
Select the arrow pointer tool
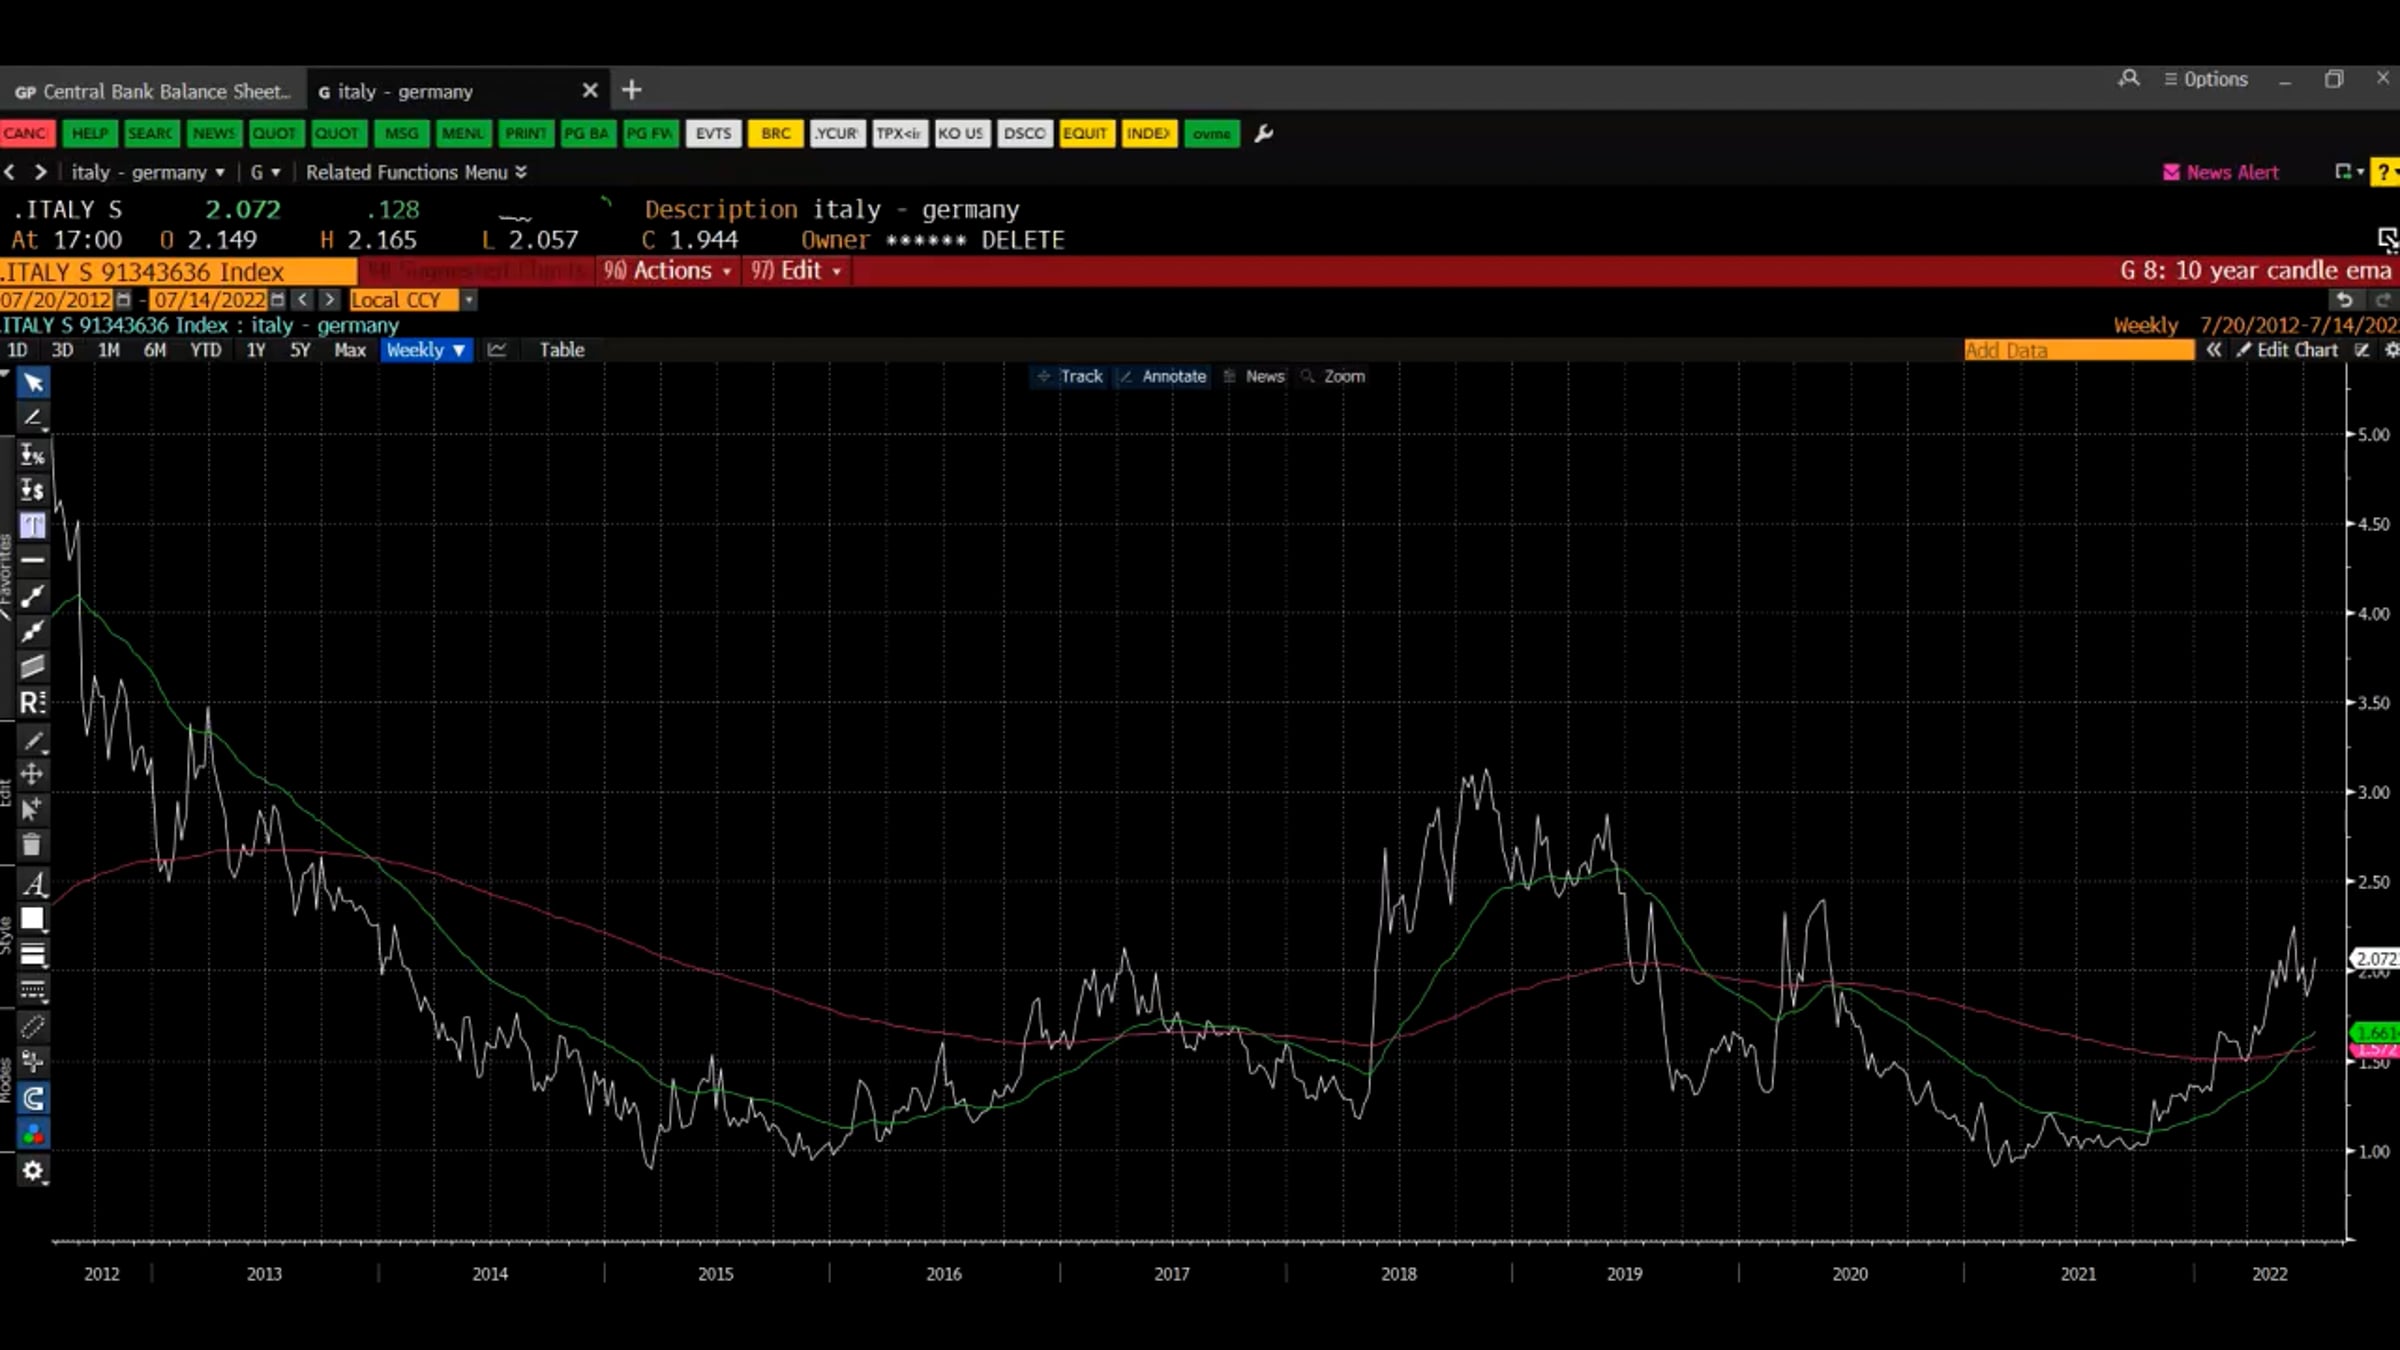[33, 383]
